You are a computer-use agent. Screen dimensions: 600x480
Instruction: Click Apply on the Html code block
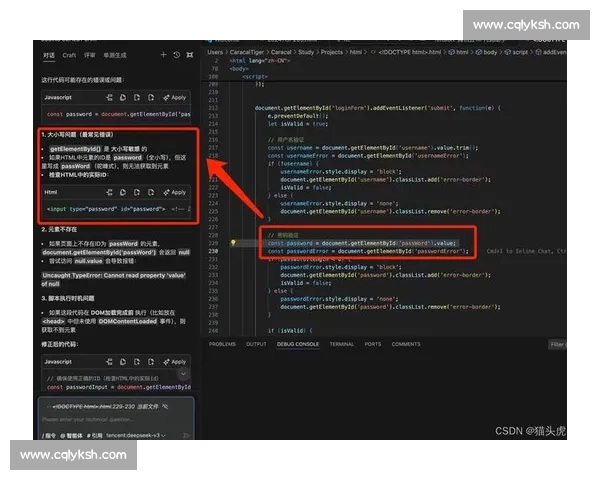click(176, 192)
